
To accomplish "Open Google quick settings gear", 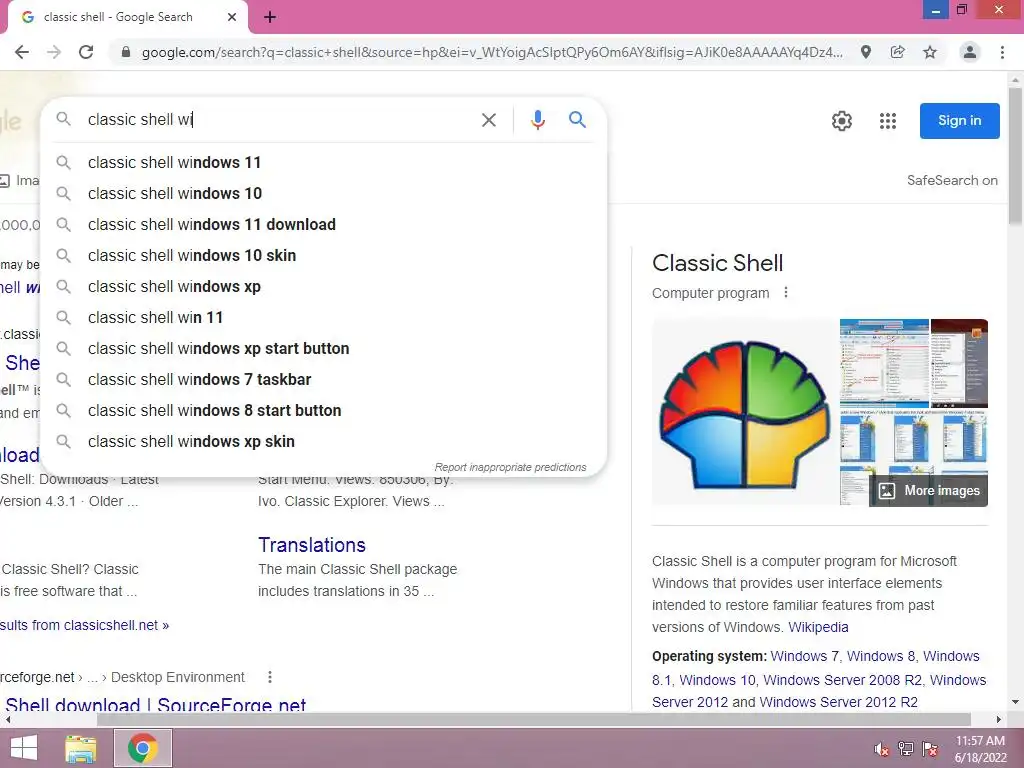I will (842, 121).
